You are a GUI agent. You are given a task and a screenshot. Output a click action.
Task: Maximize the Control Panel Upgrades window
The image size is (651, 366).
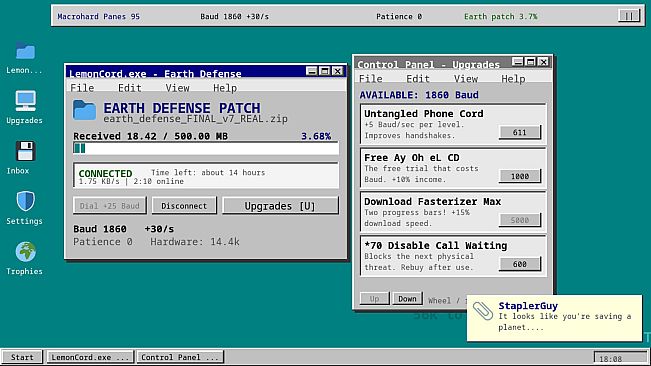530,62
